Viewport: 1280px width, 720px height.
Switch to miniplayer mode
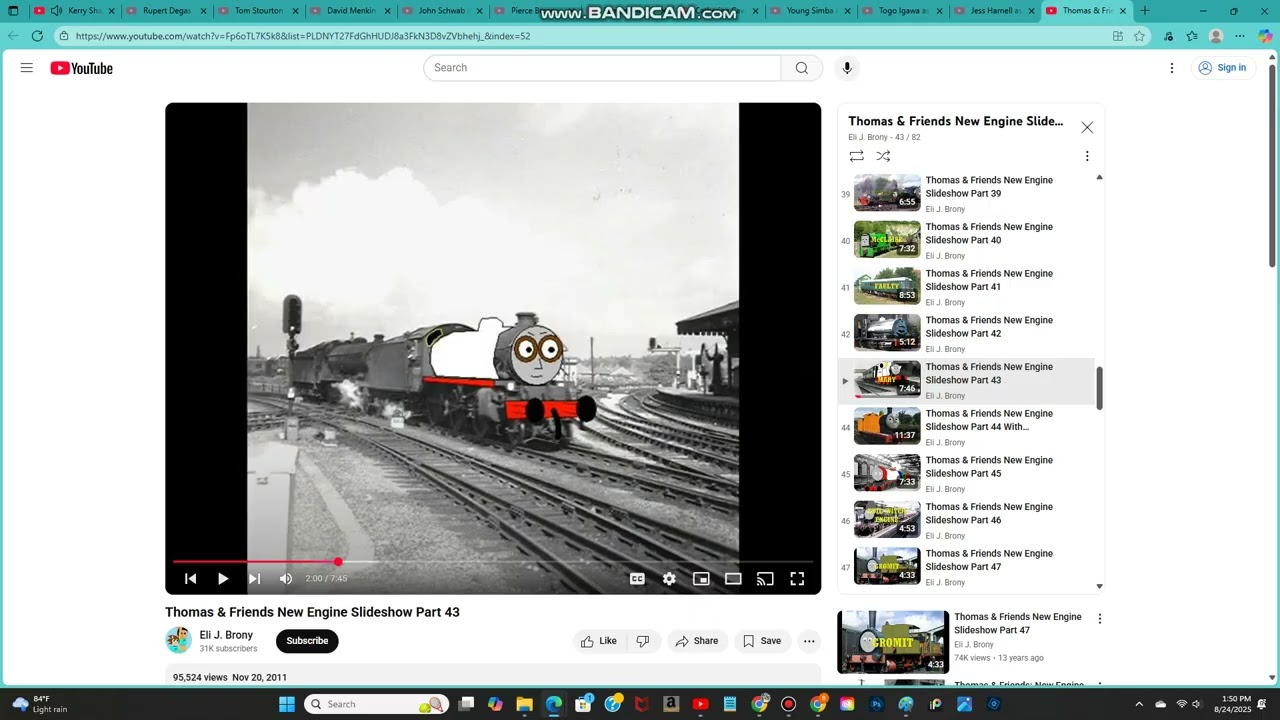(x=701, y=579)
